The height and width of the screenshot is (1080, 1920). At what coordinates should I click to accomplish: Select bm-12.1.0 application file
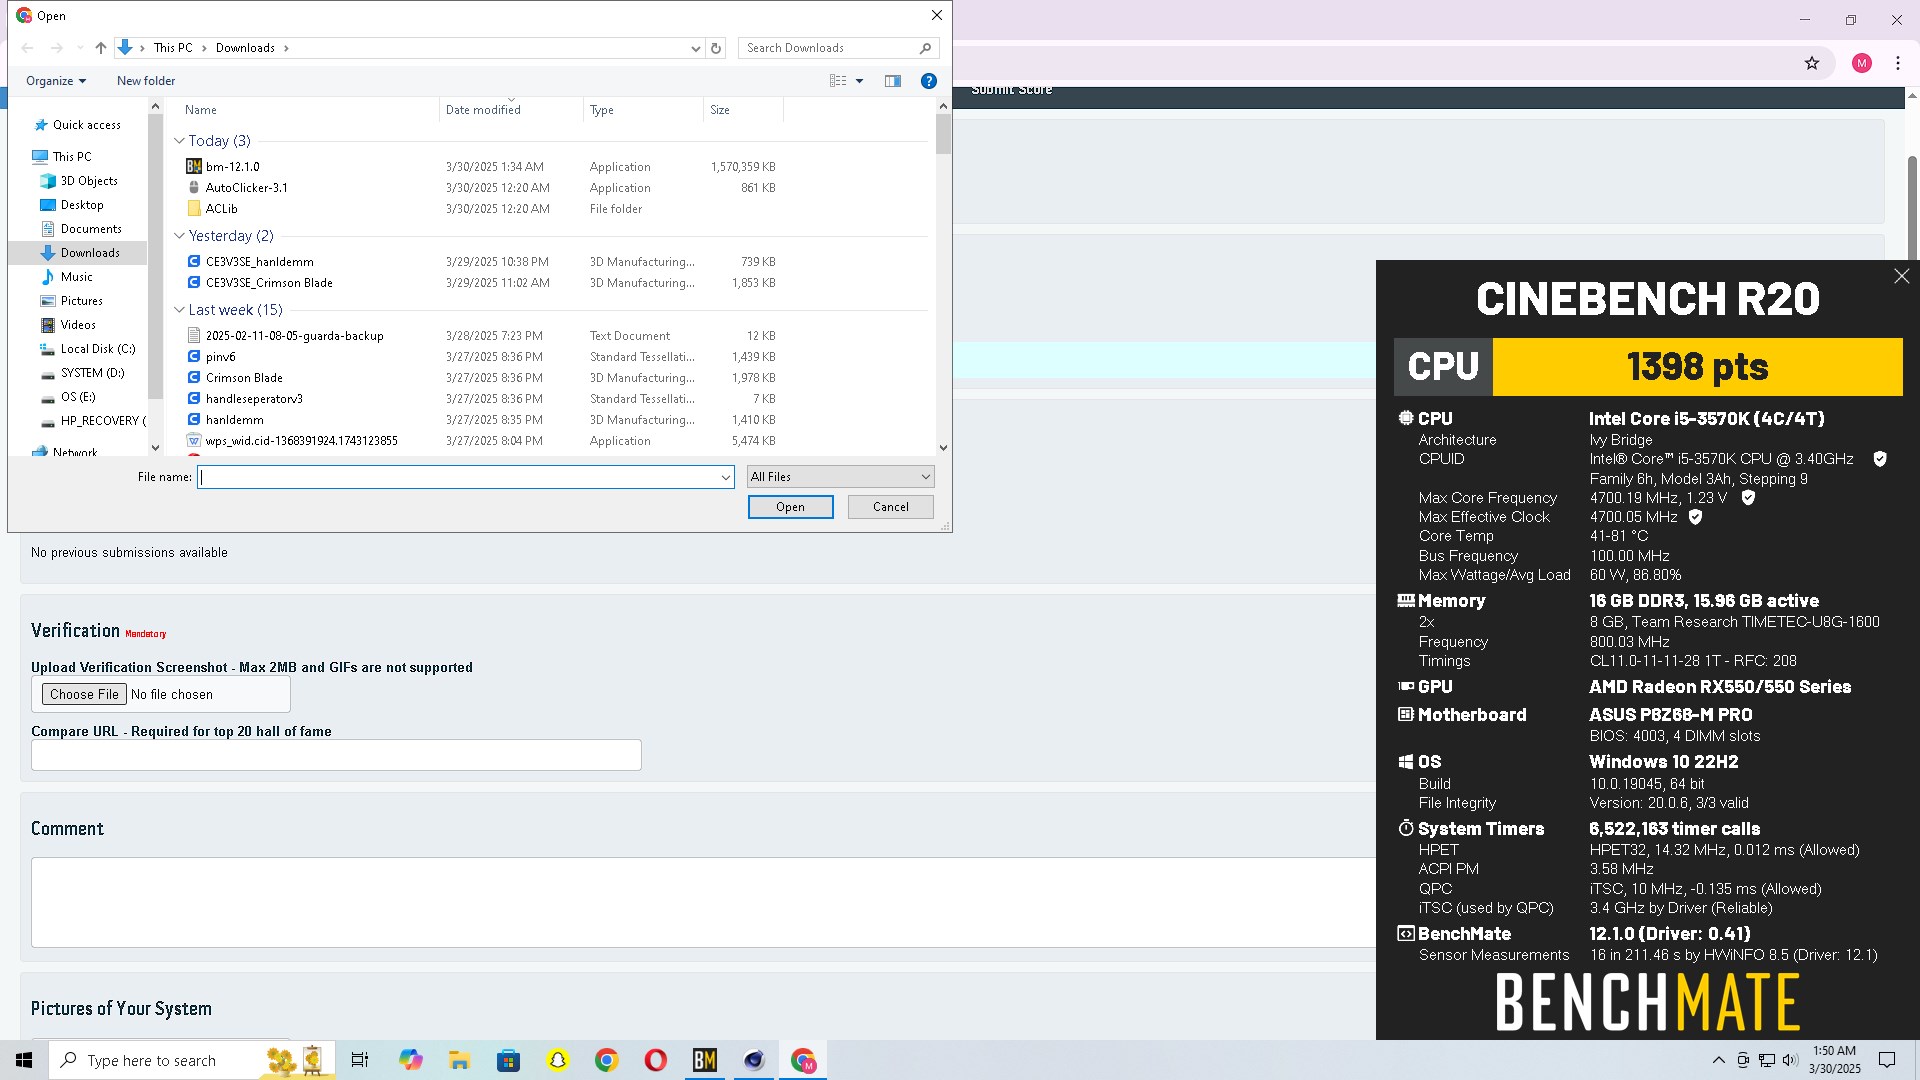pyautogui.click(x=232, y=167)
